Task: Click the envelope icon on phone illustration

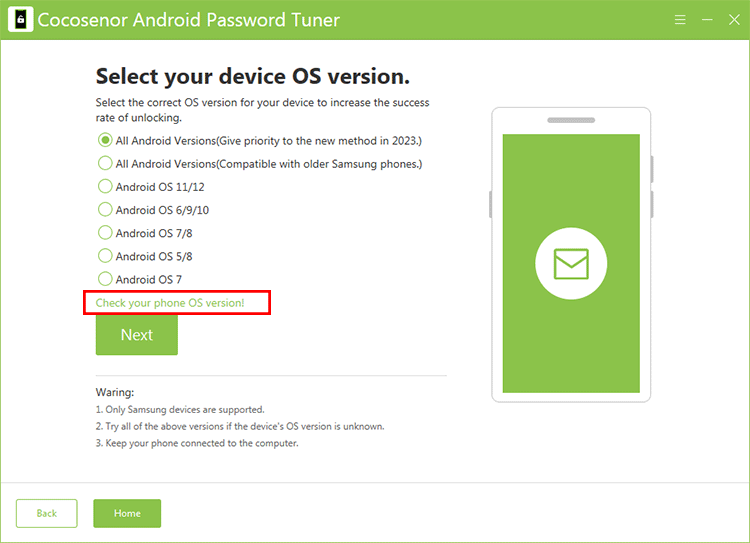Action: point(571,264)
